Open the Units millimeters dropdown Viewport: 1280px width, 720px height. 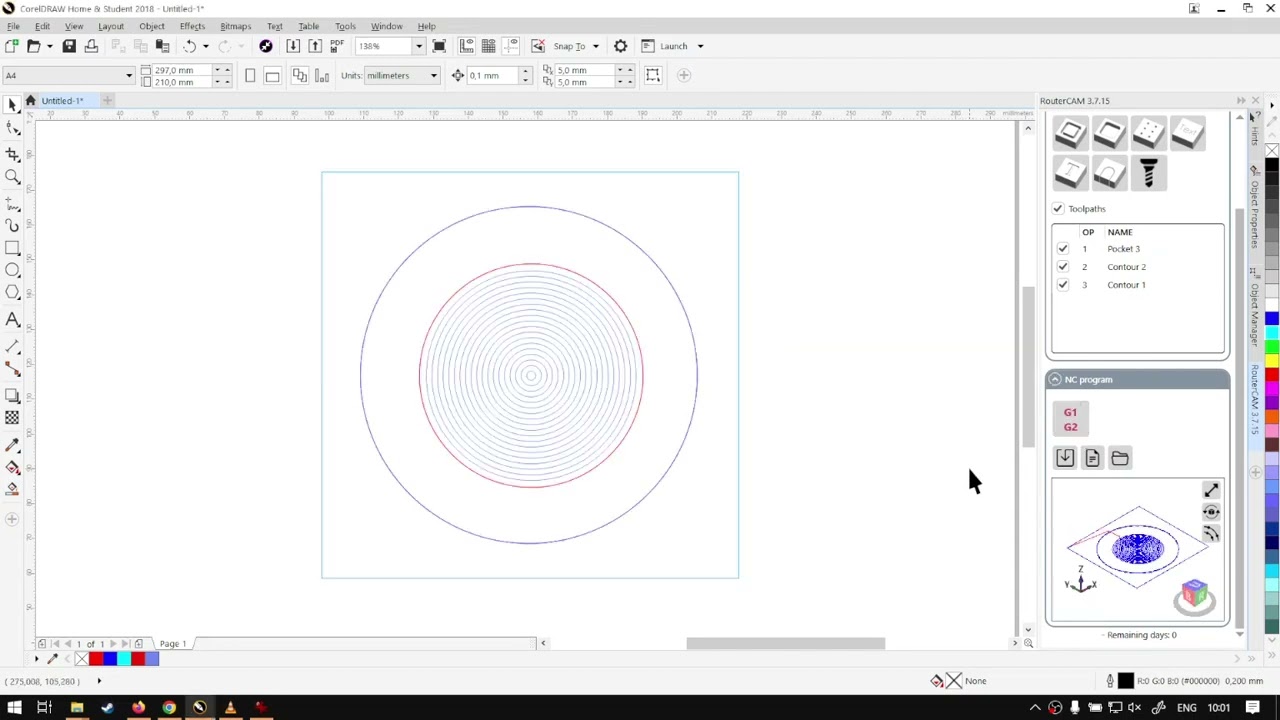433,76
